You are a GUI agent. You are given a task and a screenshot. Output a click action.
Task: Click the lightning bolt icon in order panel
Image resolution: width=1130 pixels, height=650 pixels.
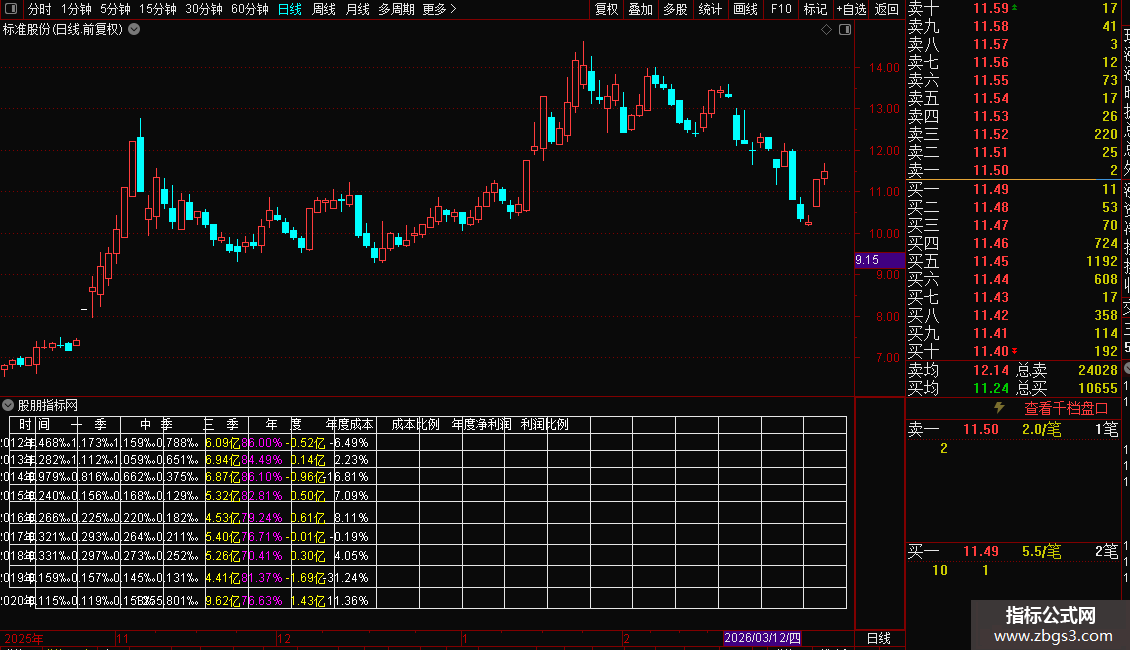click(x=1000, y=408)
